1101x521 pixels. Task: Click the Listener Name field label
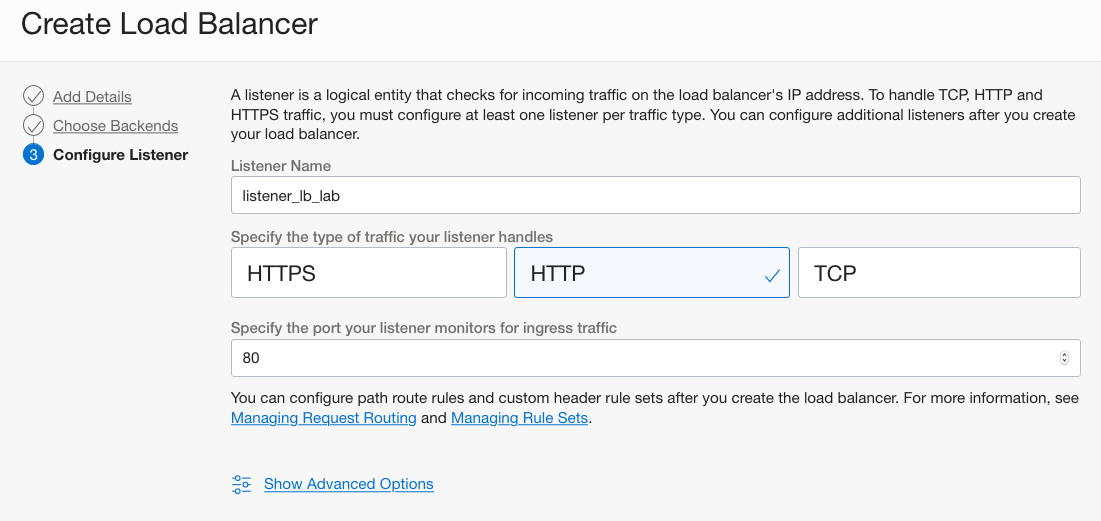(x=281, y=166)
